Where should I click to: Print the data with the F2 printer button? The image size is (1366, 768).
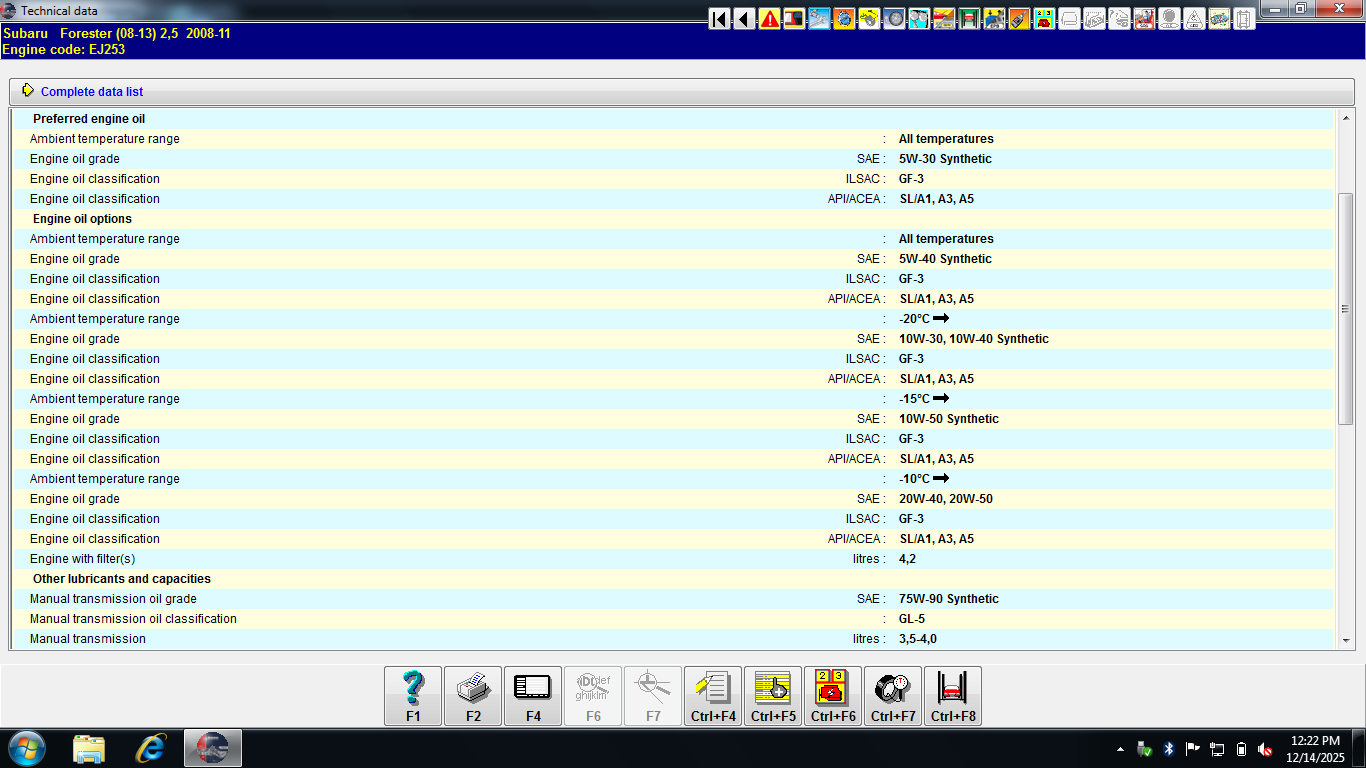click(473, 696)
